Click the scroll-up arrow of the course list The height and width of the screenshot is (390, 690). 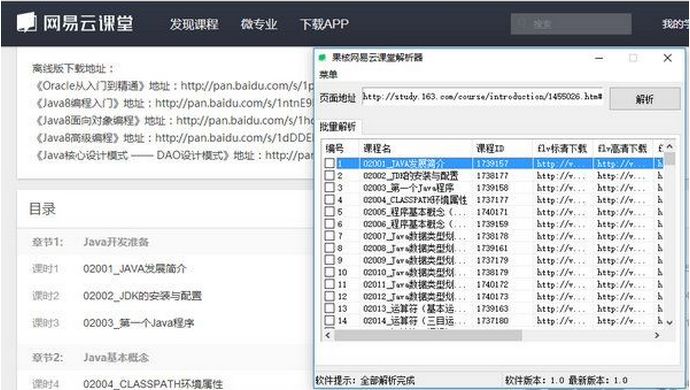(x=670, y=147)
